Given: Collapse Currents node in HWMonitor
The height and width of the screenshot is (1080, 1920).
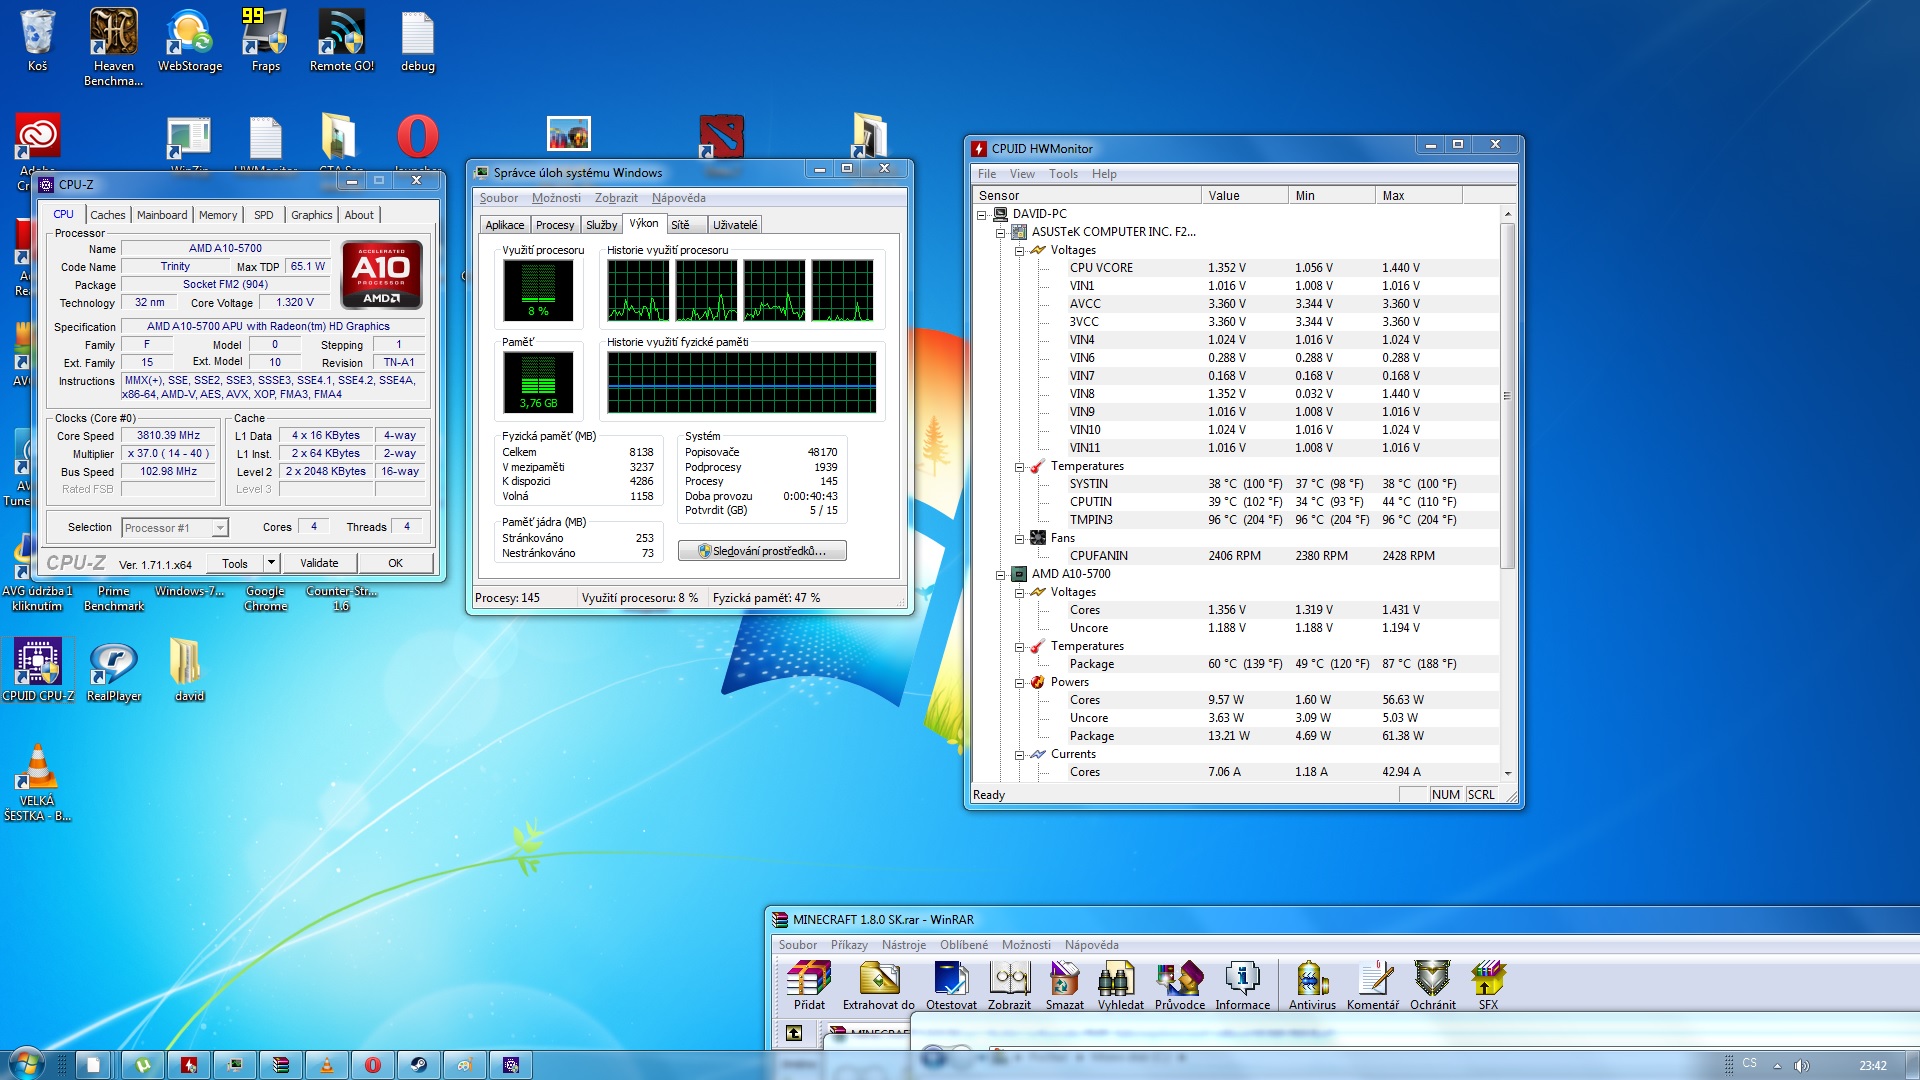Looking at the screenshot, I should point(1019,754).
